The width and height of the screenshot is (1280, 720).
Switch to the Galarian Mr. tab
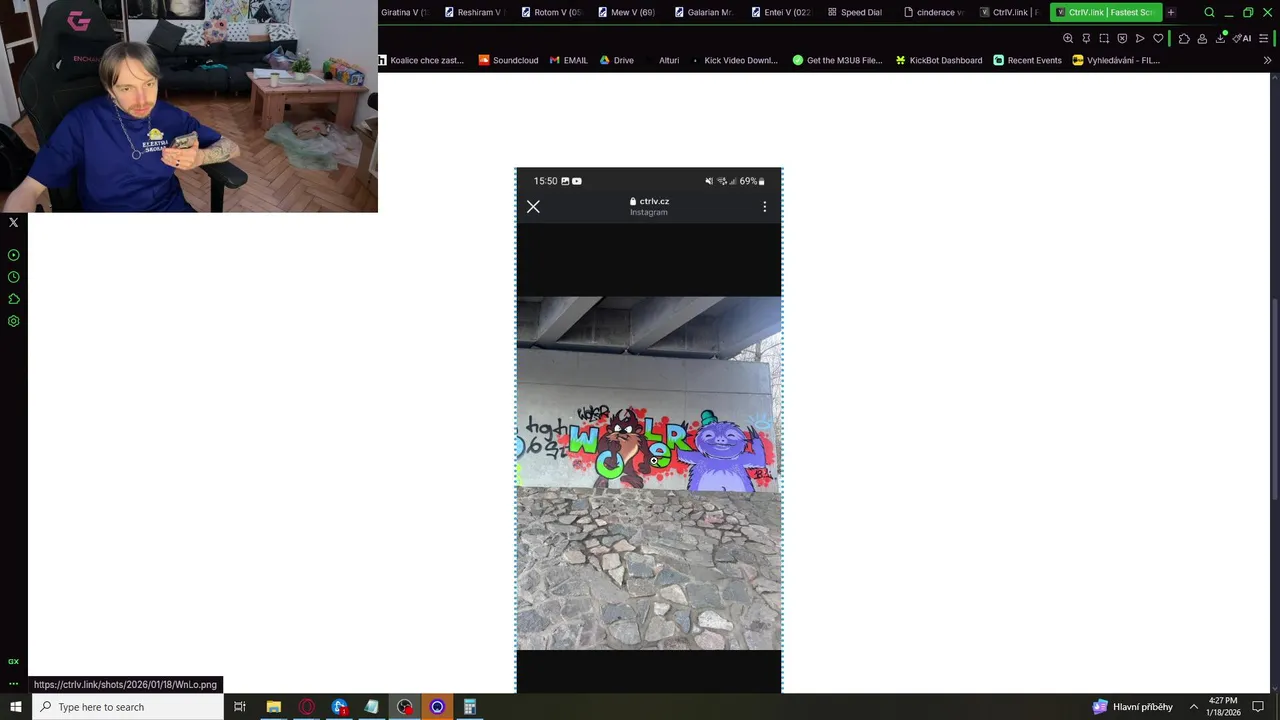pos(705,12)
